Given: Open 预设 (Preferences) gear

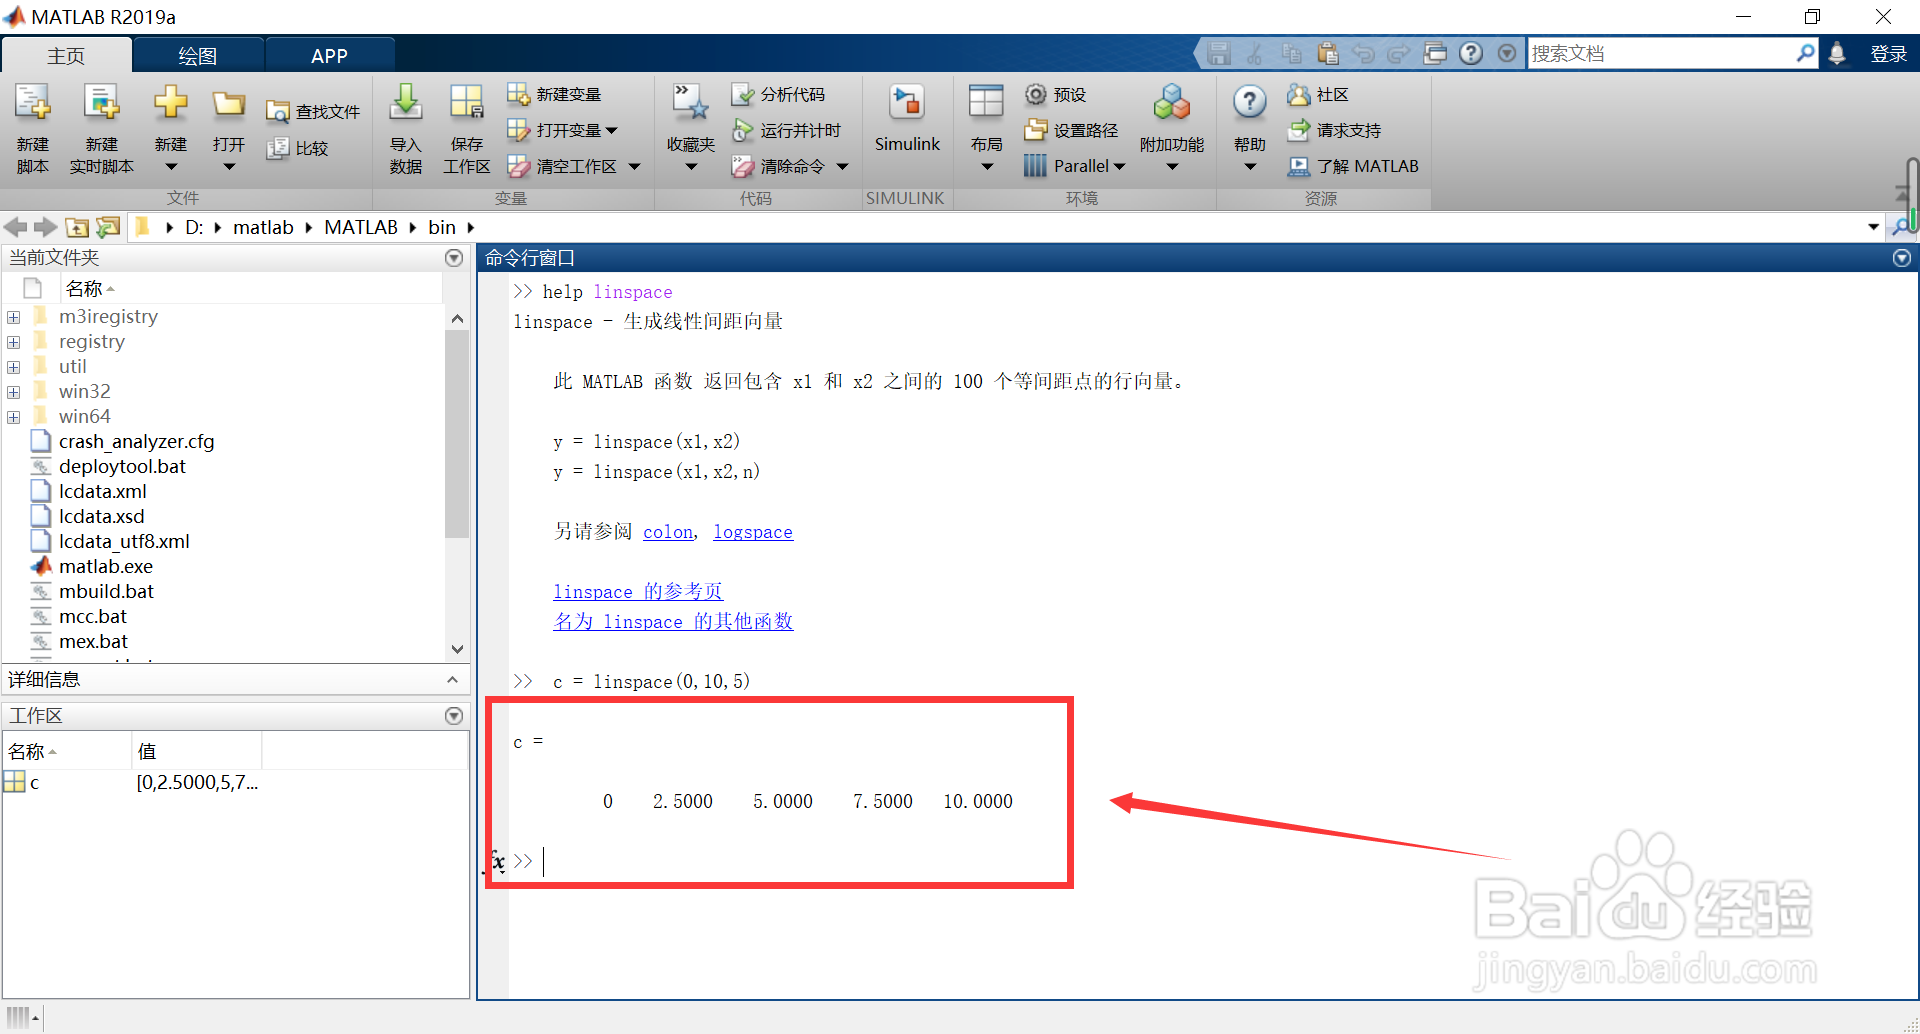Looking at the screenshot, I should [x=1056, y=94].
